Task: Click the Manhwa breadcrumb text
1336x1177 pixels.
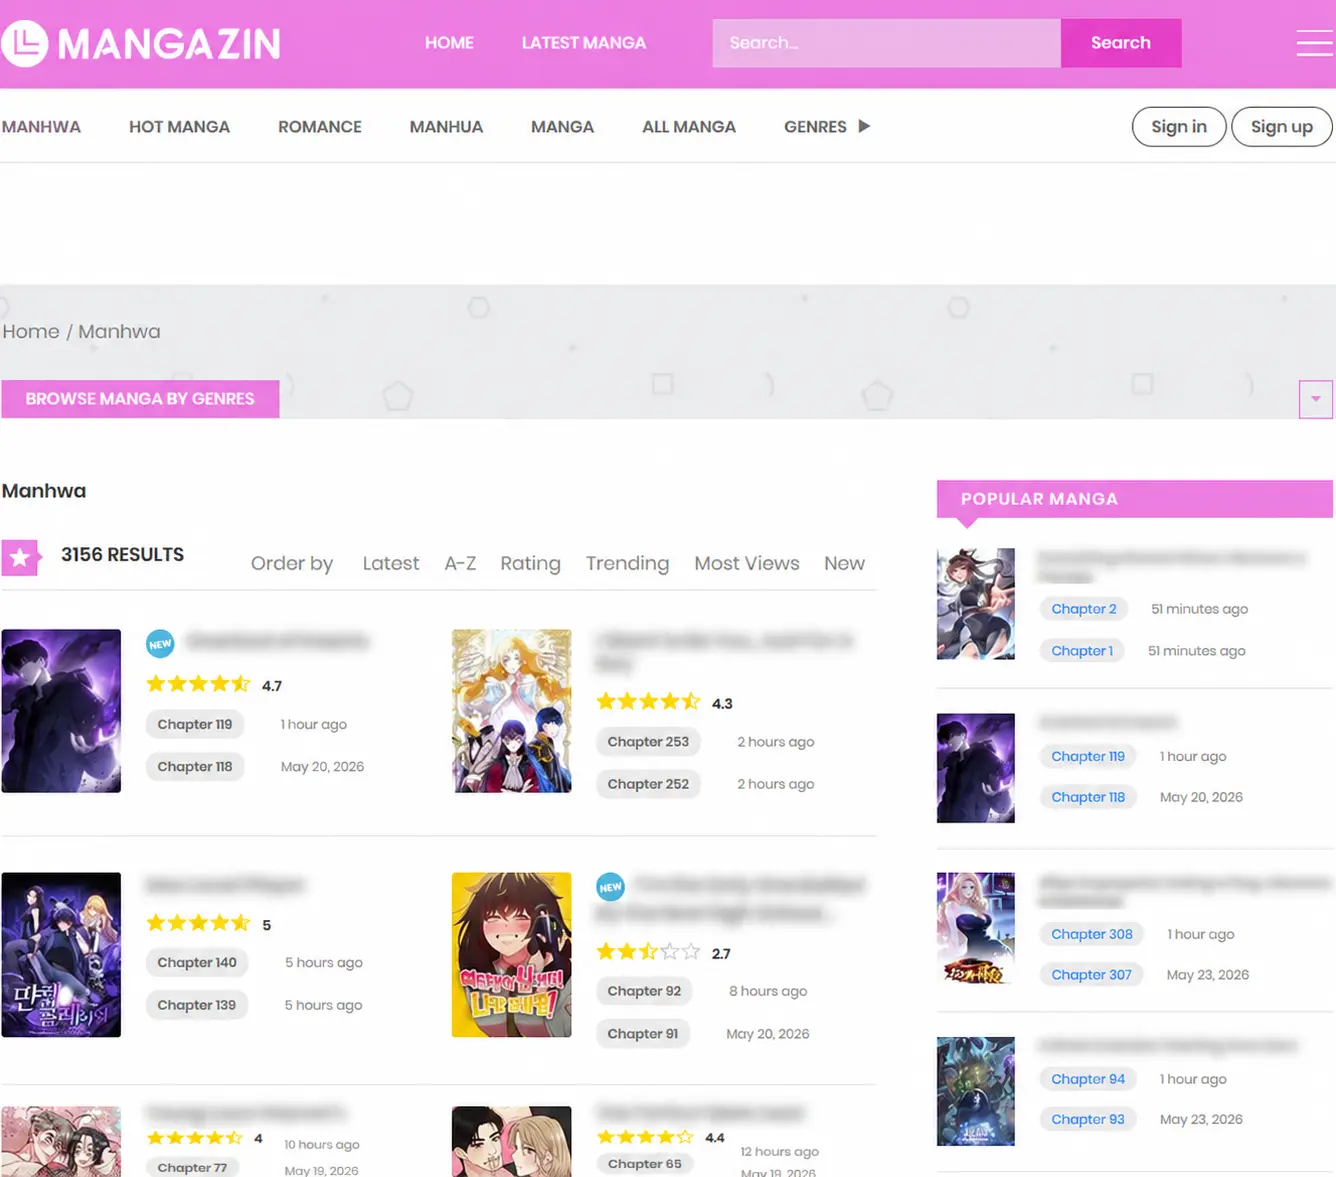Action: tap(119, 332)
